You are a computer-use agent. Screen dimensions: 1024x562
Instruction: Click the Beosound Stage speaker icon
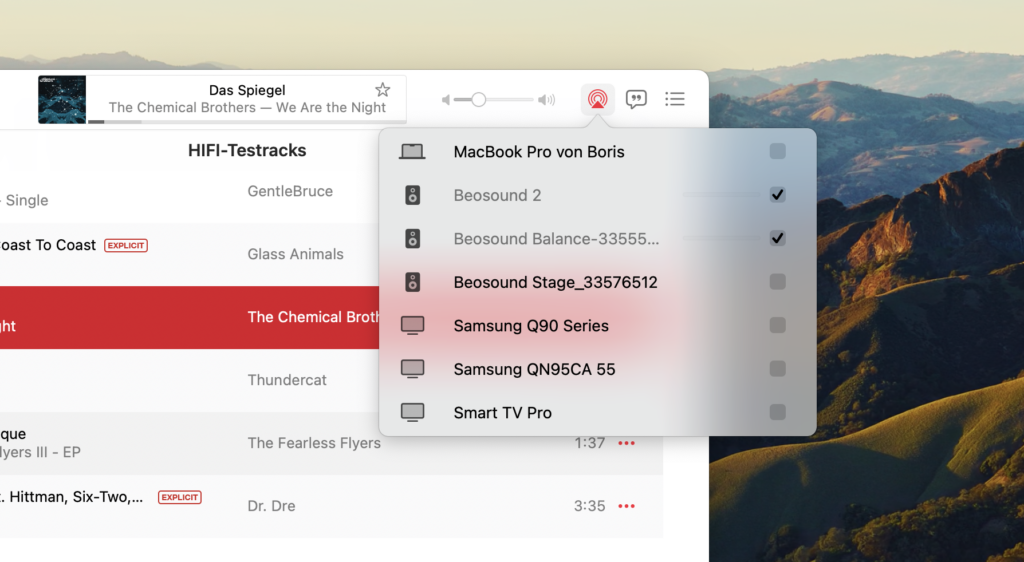[x=413, y=282]
